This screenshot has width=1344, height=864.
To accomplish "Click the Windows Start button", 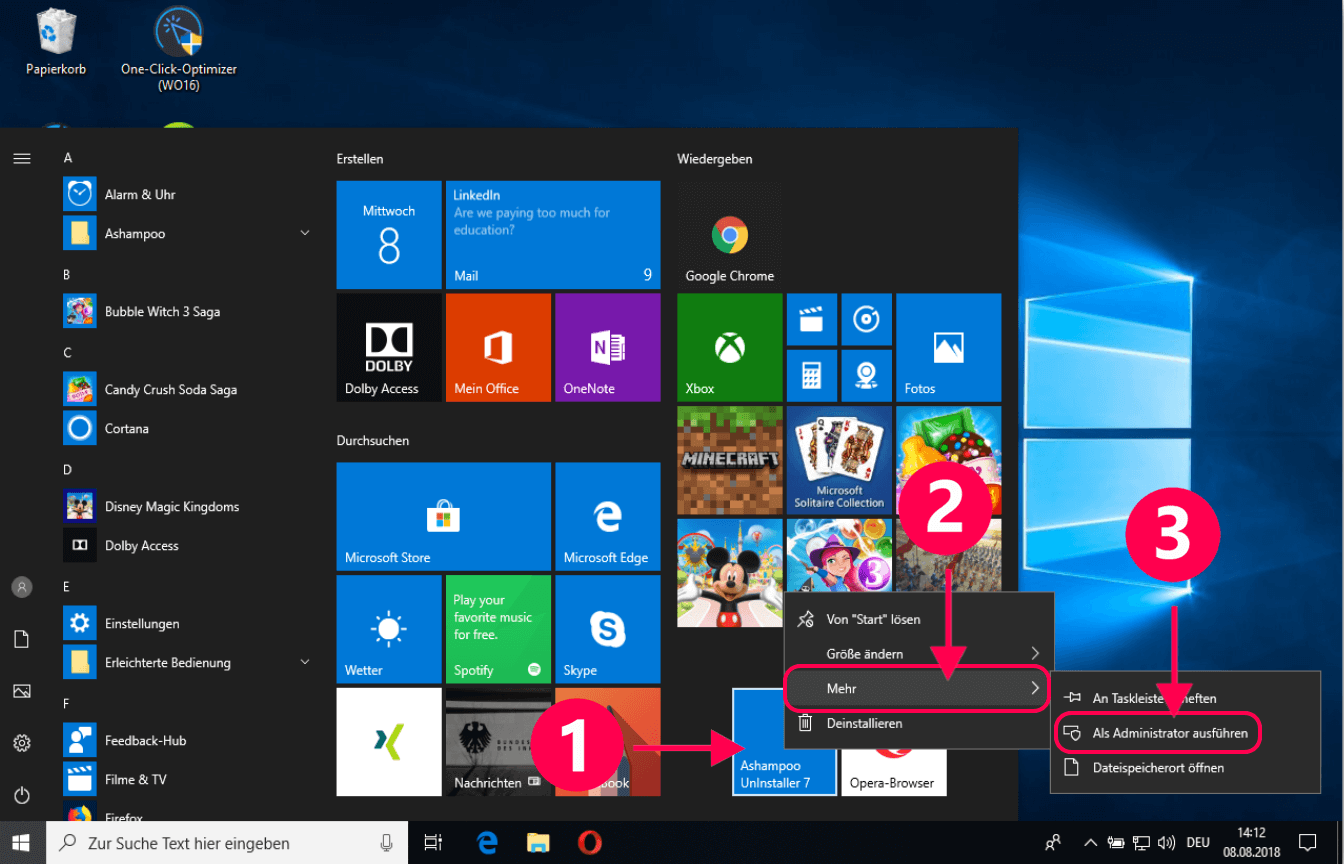I will tap(22, 843).
